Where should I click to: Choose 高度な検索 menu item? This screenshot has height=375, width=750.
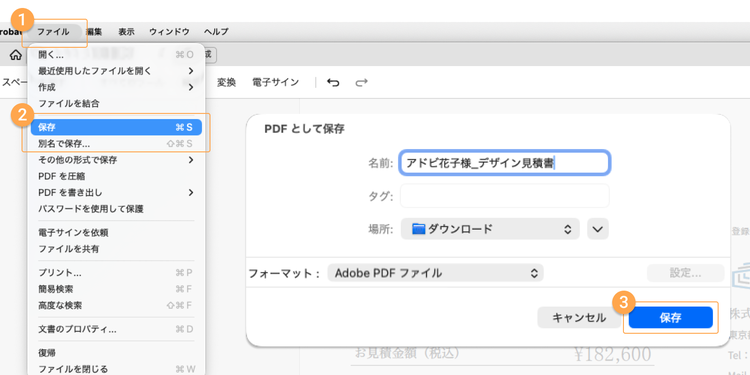[116, 305]
